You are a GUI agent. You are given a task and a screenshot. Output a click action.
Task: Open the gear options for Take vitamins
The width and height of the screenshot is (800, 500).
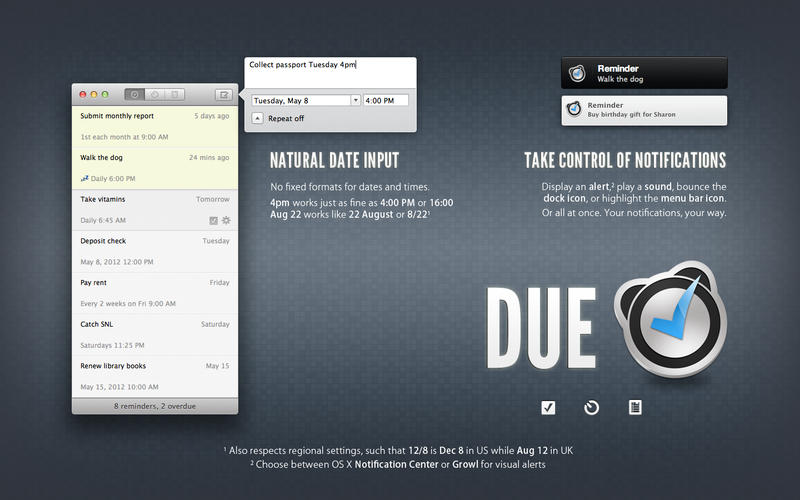tap(226, 220)
